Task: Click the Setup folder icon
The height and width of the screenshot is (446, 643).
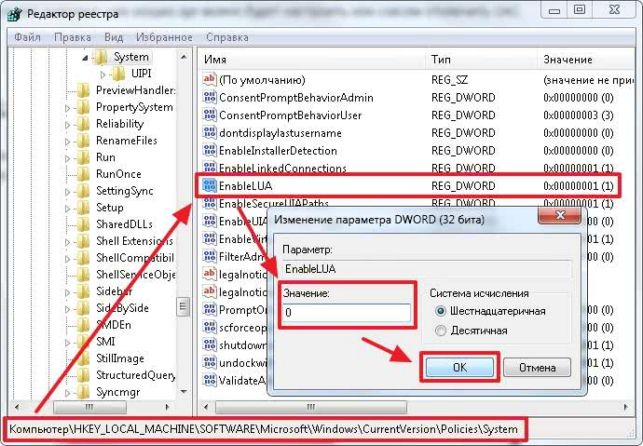Action: (82, 208)
